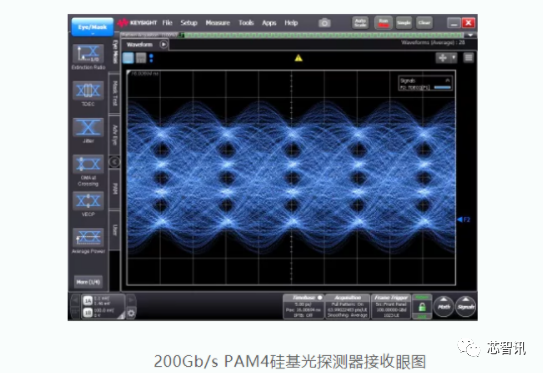
Task: Expand the Math panel
Action: pyautogui.click(x=444, y=307)
